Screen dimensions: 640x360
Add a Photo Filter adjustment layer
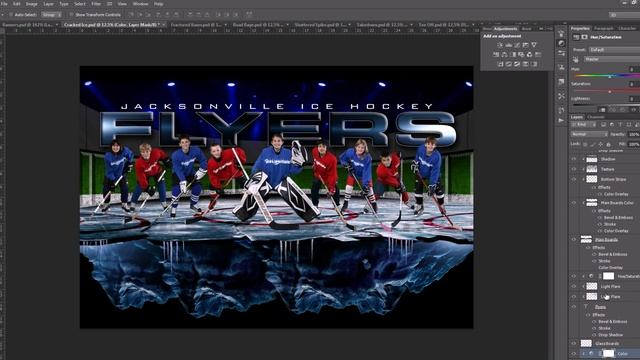pyautogui.click(x=521, y=55)
